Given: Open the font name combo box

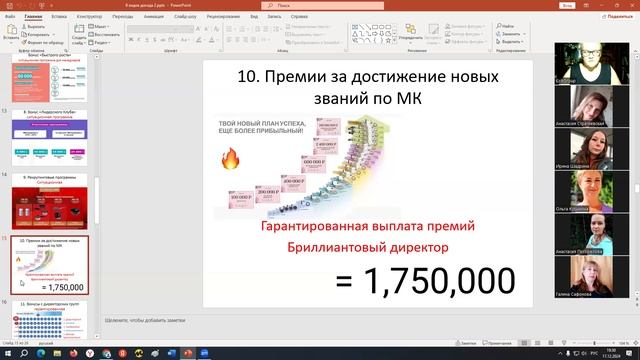Looking at the screenshot, I should coord(160,29).
